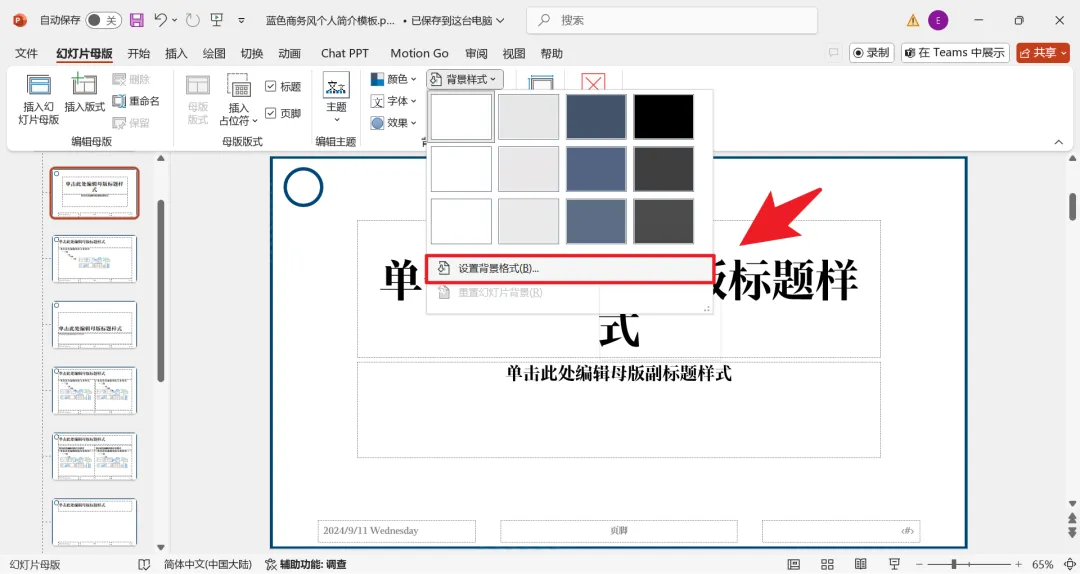Click the footer date placeholder
The image size is (1080, 574).
[396, 531]
